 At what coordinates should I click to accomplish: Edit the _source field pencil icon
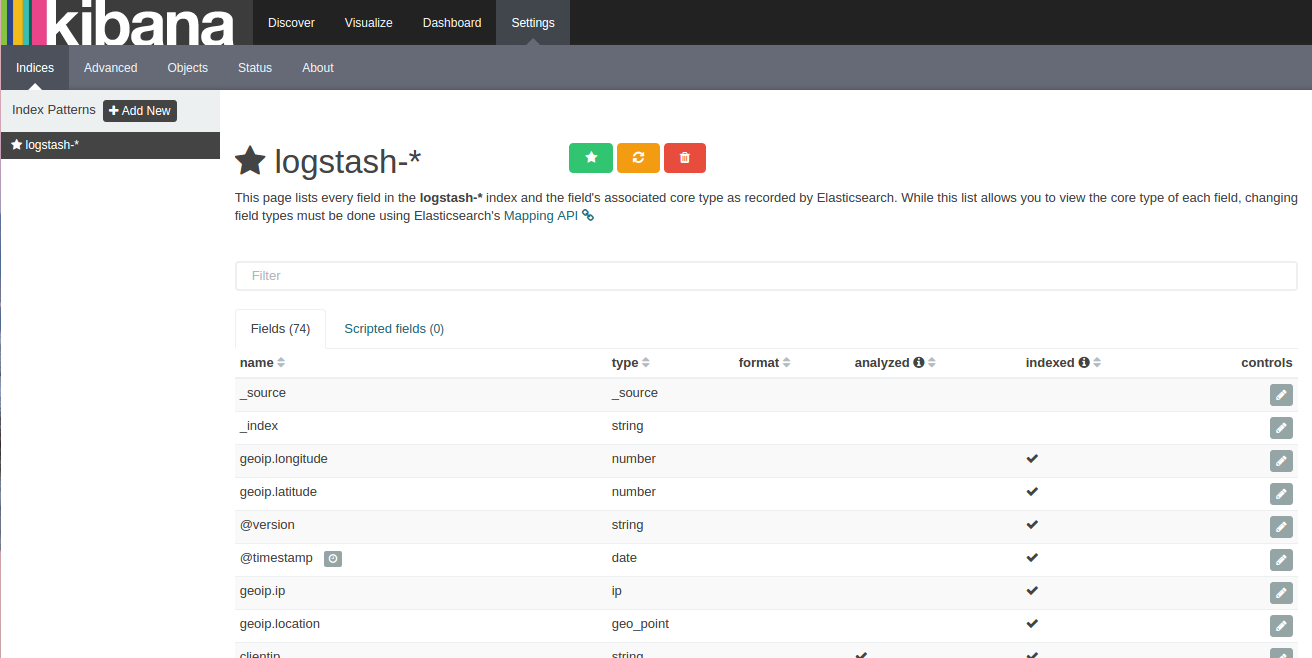[1281, 395]
